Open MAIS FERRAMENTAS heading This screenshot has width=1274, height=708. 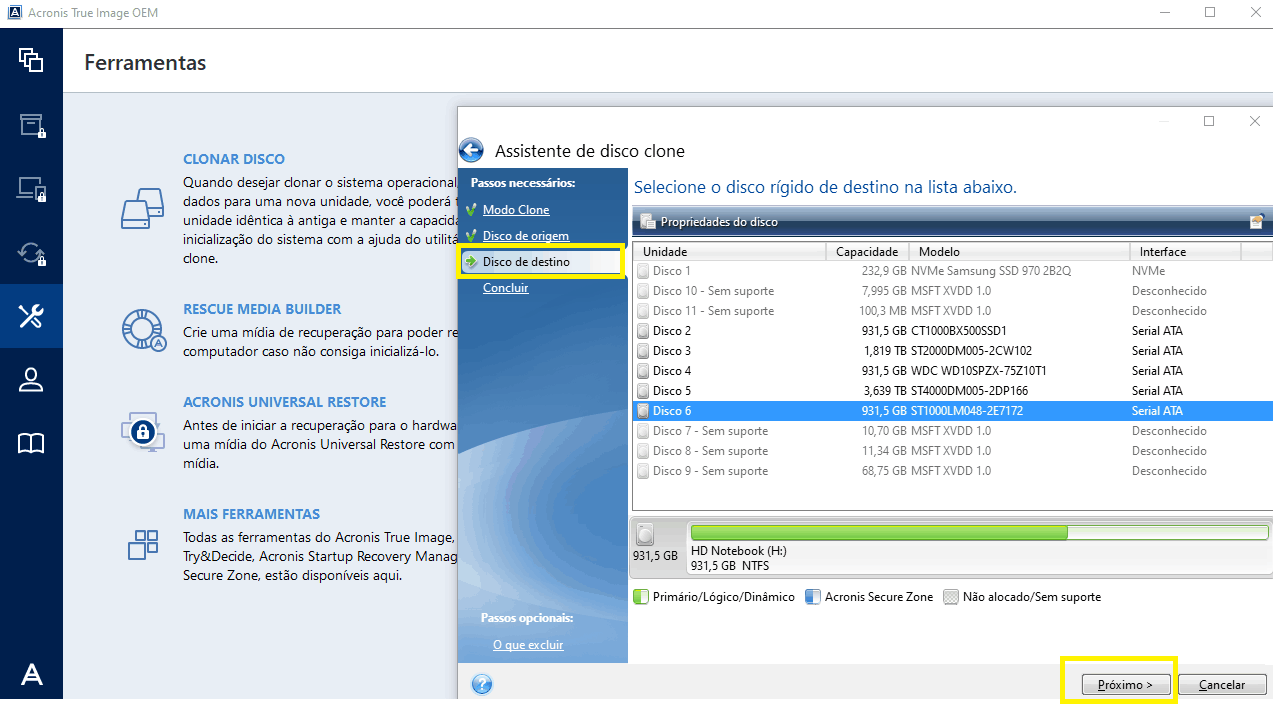tap(252, 514)
